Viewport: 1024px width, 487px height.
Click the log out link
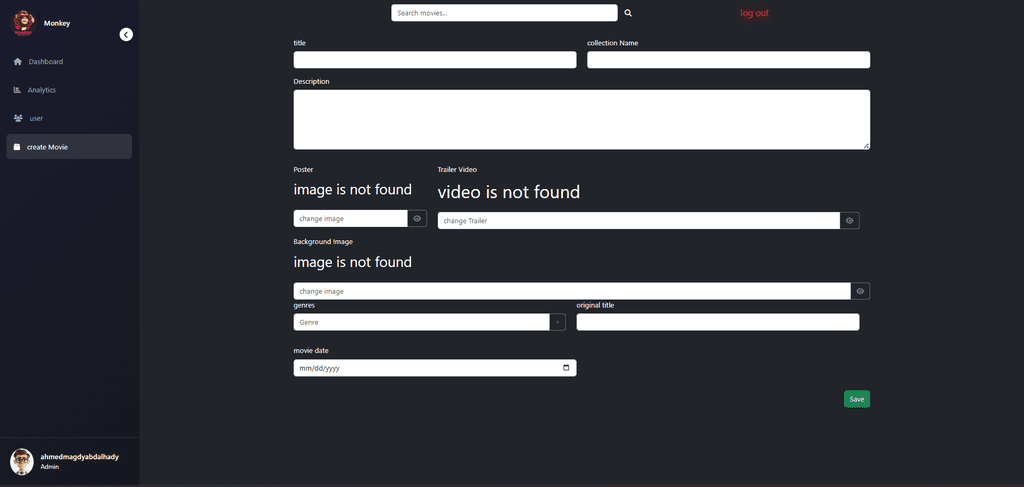coord(754,13)
